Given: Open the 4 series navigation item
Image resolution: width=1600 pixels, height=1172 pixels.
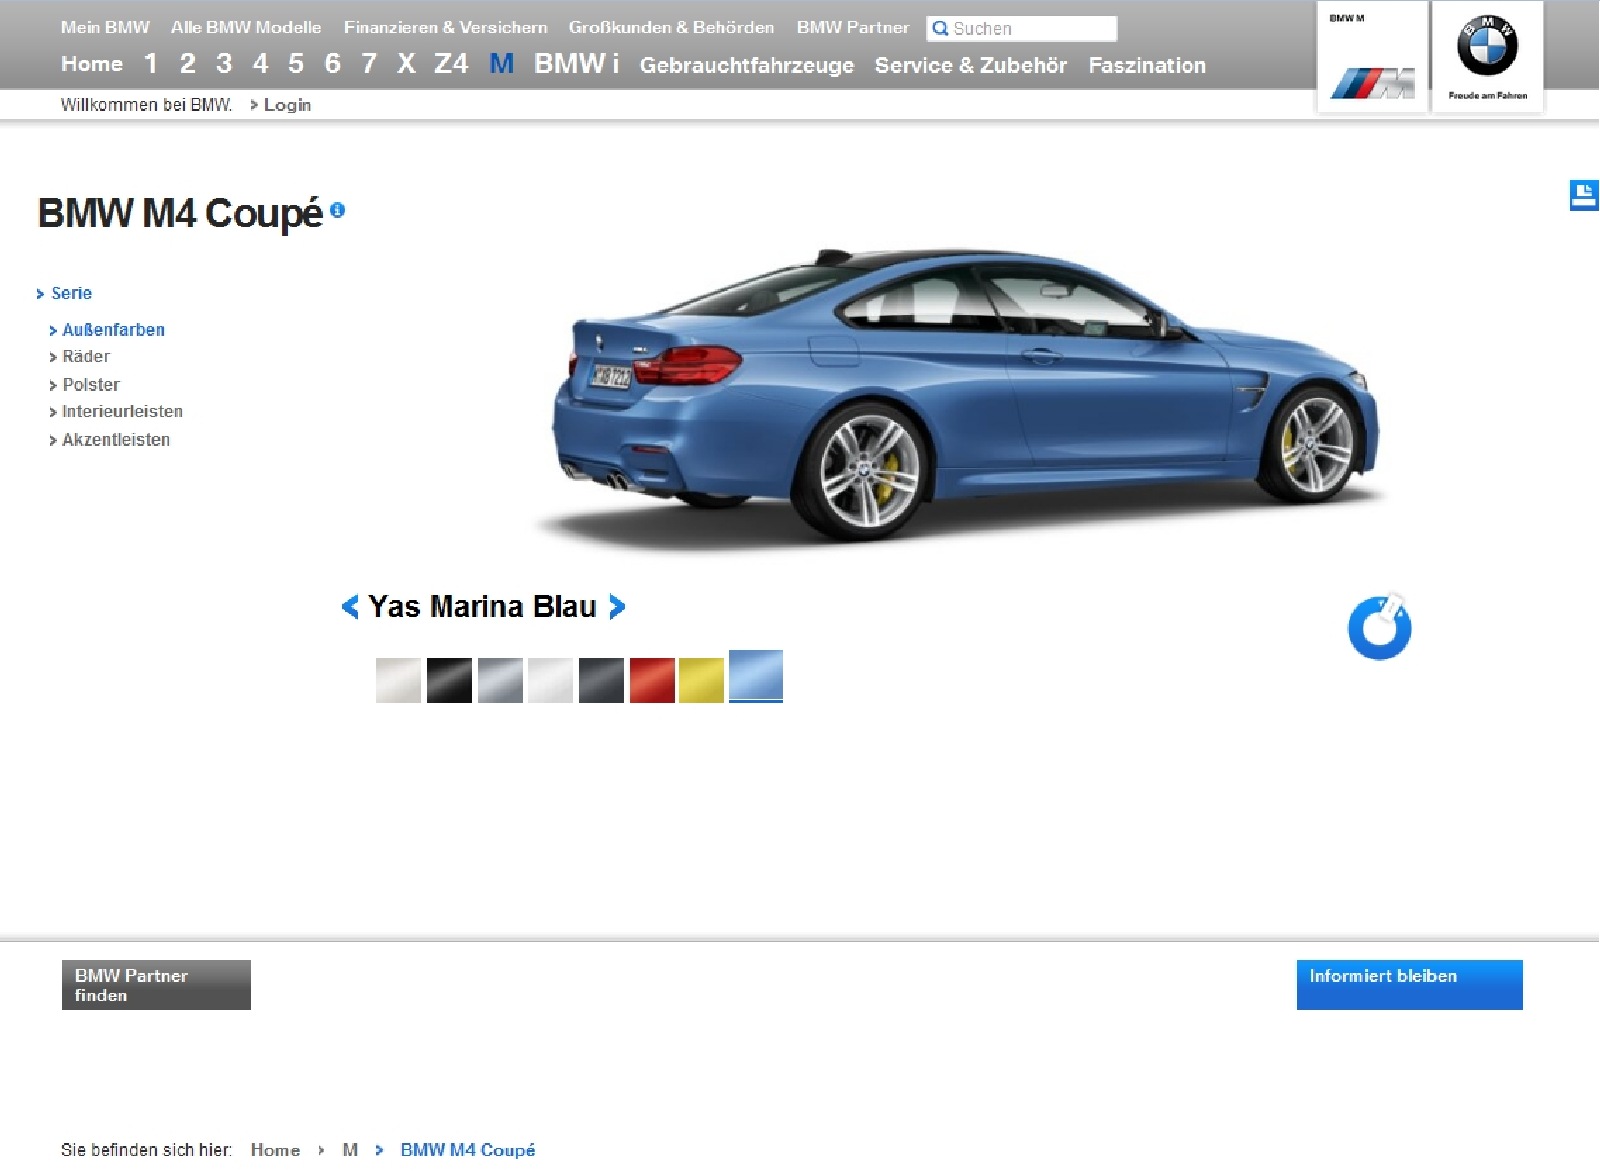Looking at the screenshot, I should pyautogui.click(x=260, y=64).
